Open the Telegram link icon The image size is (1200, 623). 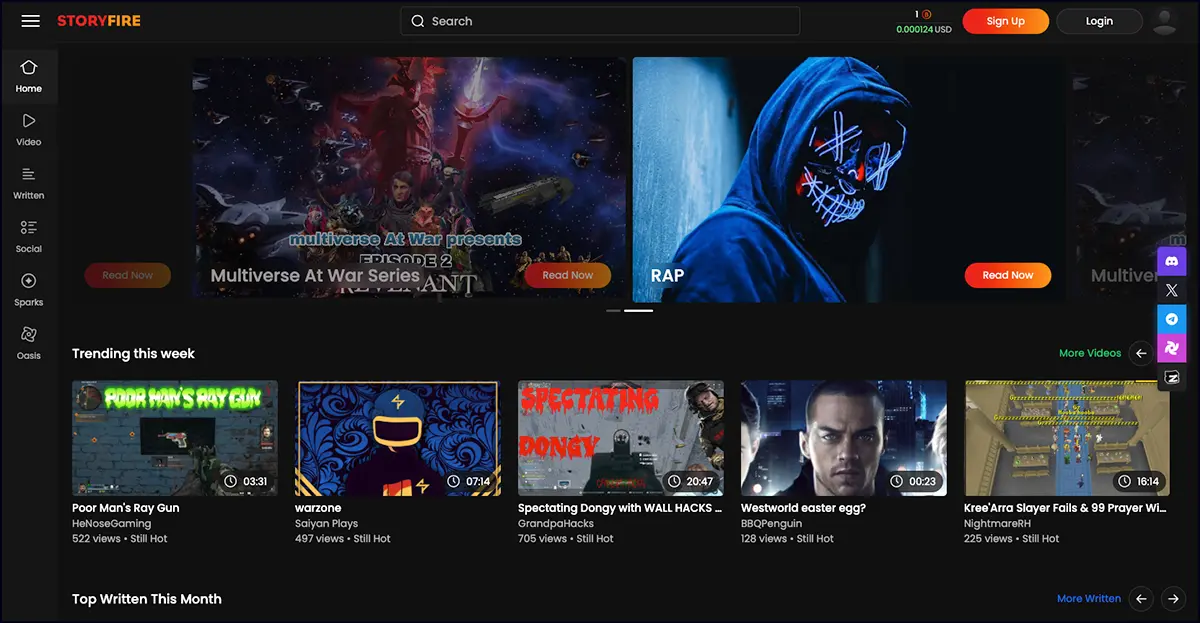1171,319
